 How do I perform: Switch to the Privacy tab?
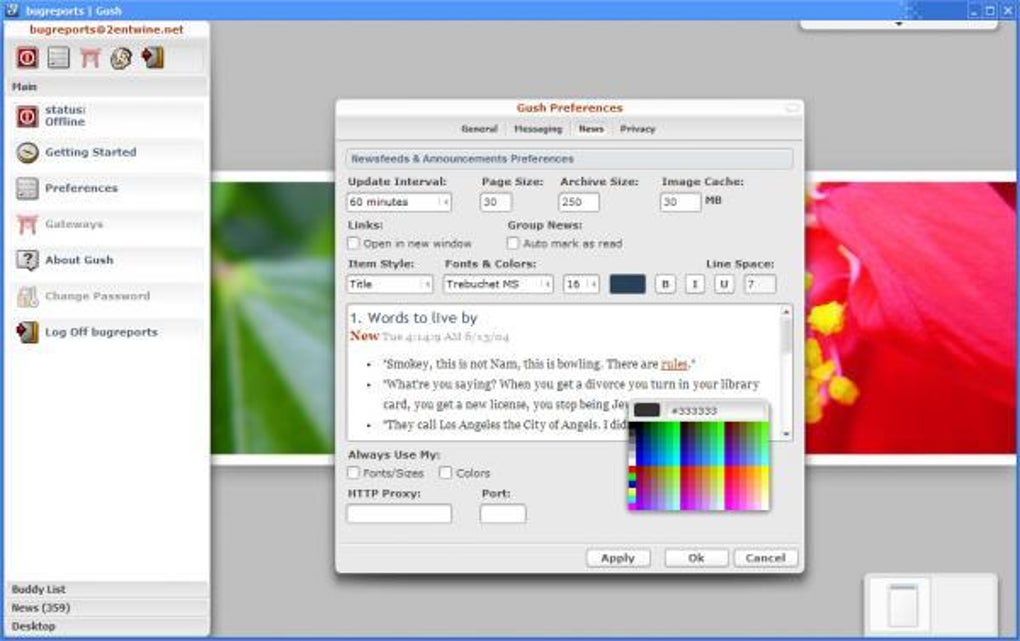pos(638,129)
